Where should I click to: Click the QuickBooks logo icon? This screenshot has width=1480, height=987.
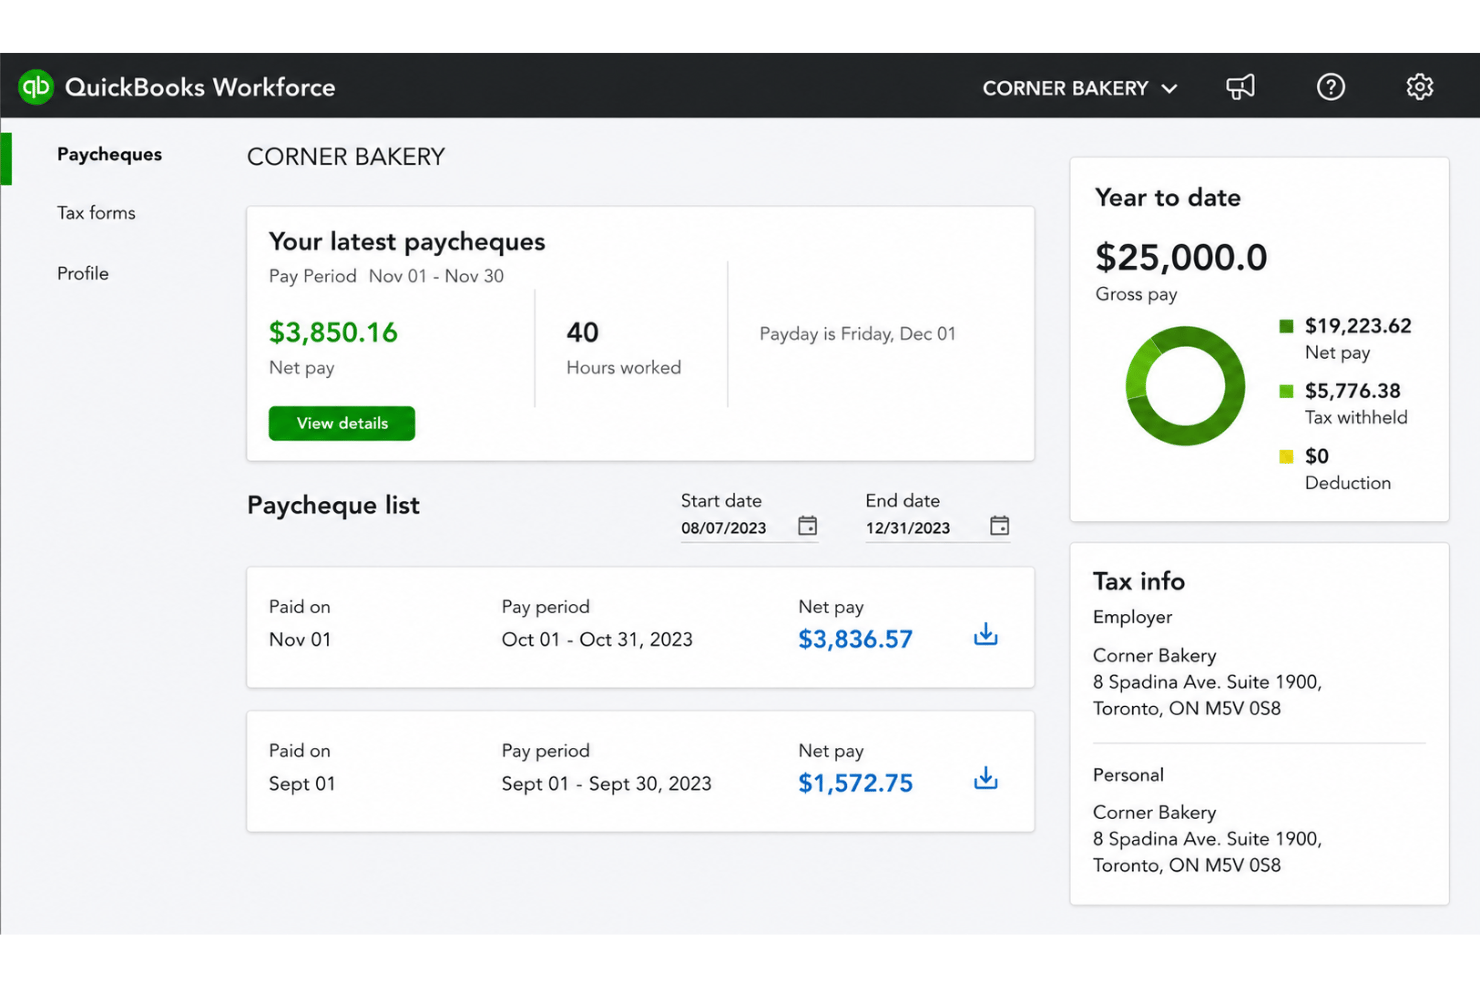[36, 87]
